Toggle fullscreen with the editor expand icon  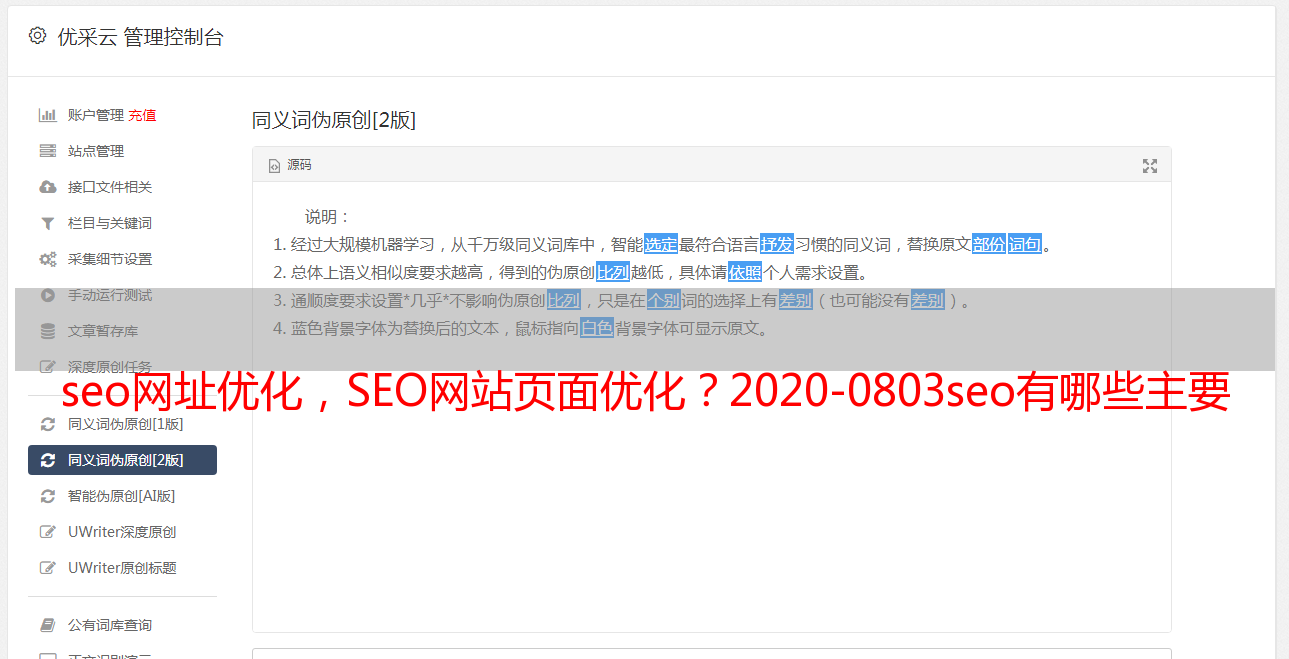(x=1150, y=166)
